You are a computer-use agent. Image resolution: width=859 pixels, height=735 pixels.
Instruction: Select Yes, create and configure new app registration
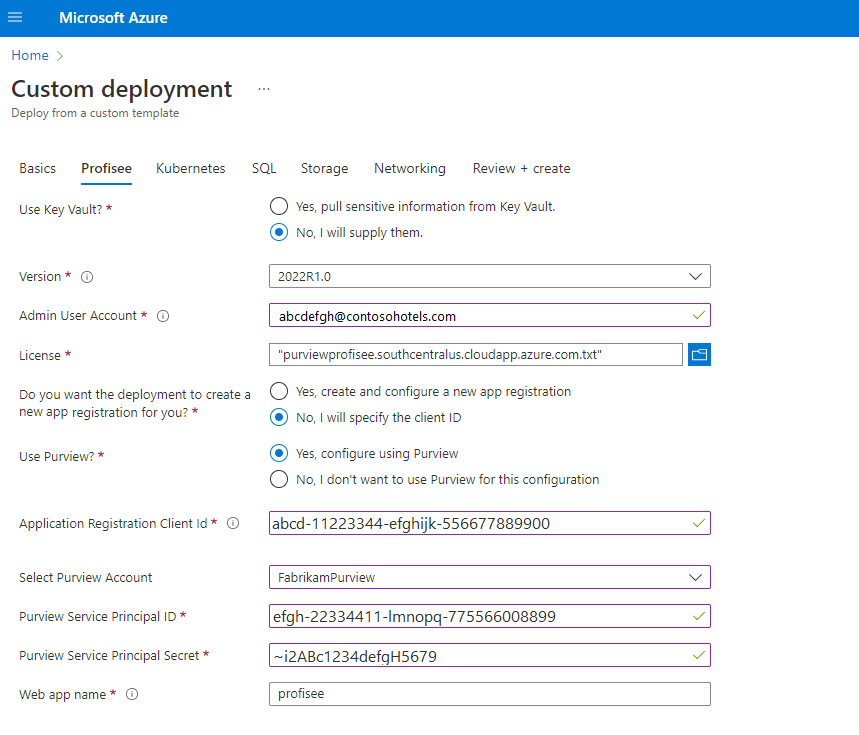(279, 392)
